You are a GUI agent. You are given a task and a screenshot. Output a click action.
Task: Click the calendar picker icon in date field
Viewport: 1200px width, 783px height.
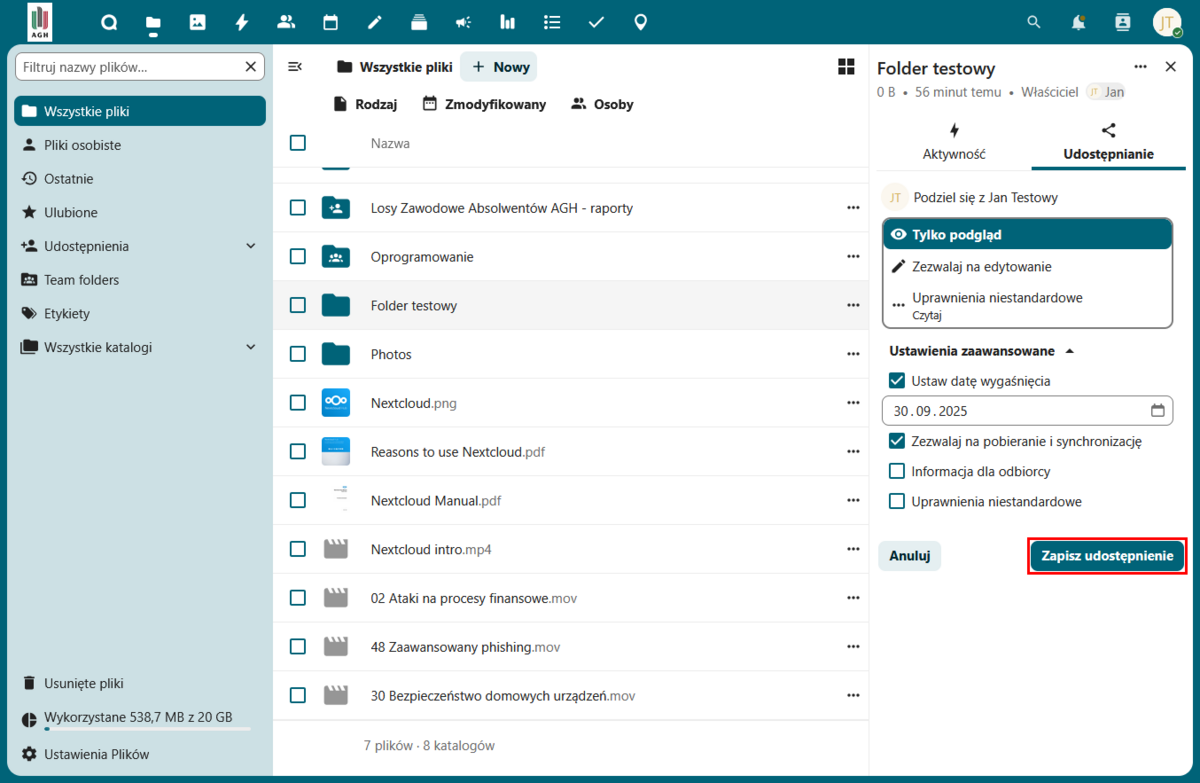1158,410
